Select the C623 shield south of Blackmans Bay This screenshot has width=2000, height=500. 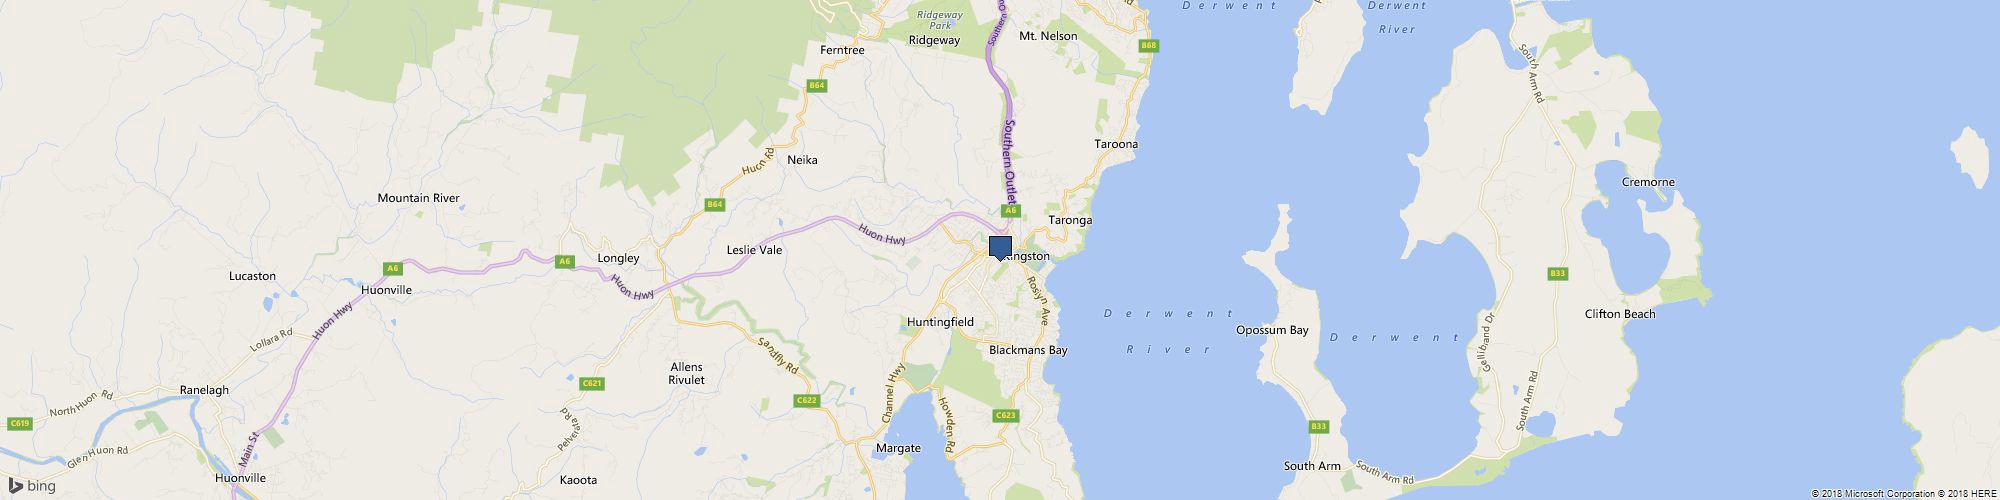(x=1006, y=415)
